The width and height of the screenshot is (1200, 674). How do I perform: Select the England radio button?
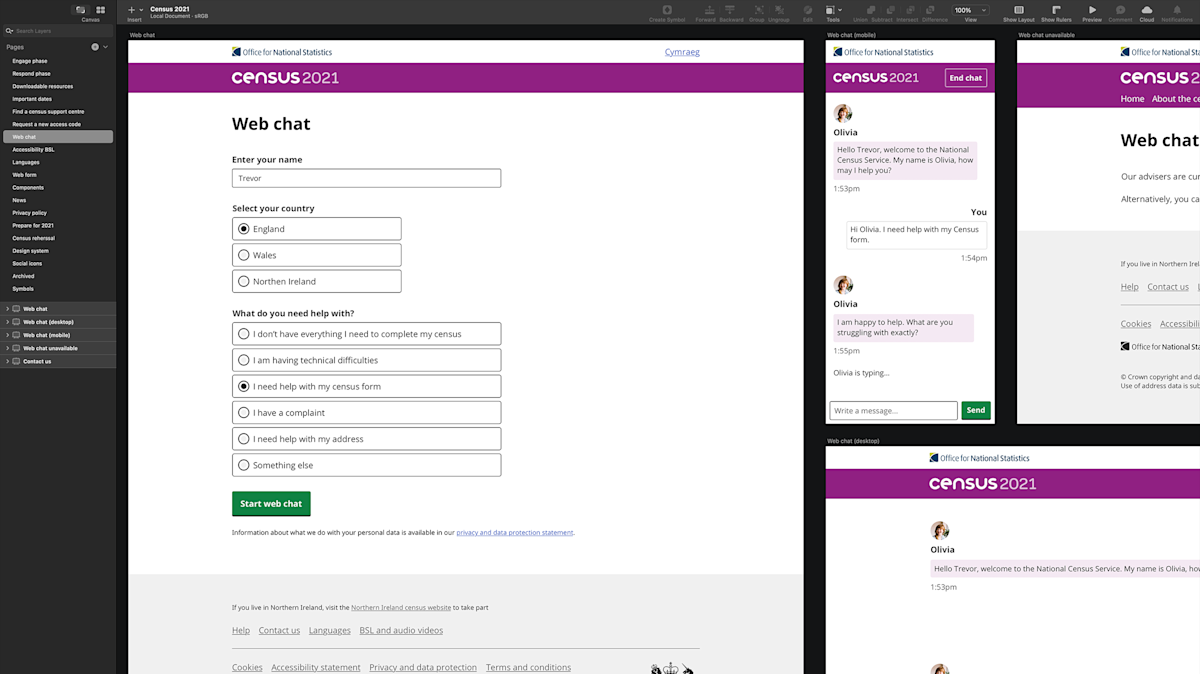point(243,229)
